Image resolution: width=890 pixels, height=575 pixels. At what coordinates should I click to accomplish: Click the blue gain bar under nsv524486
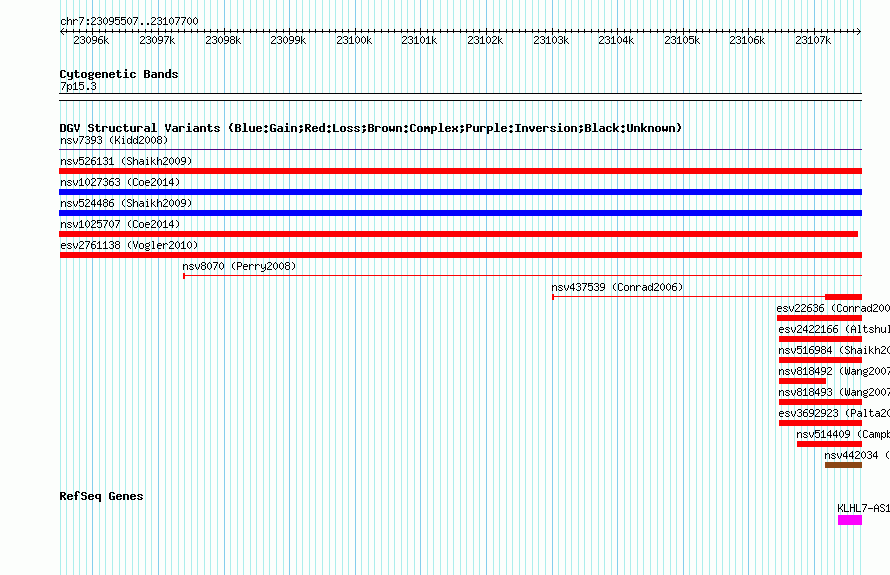pyautogui.click(x=460, y=213)
